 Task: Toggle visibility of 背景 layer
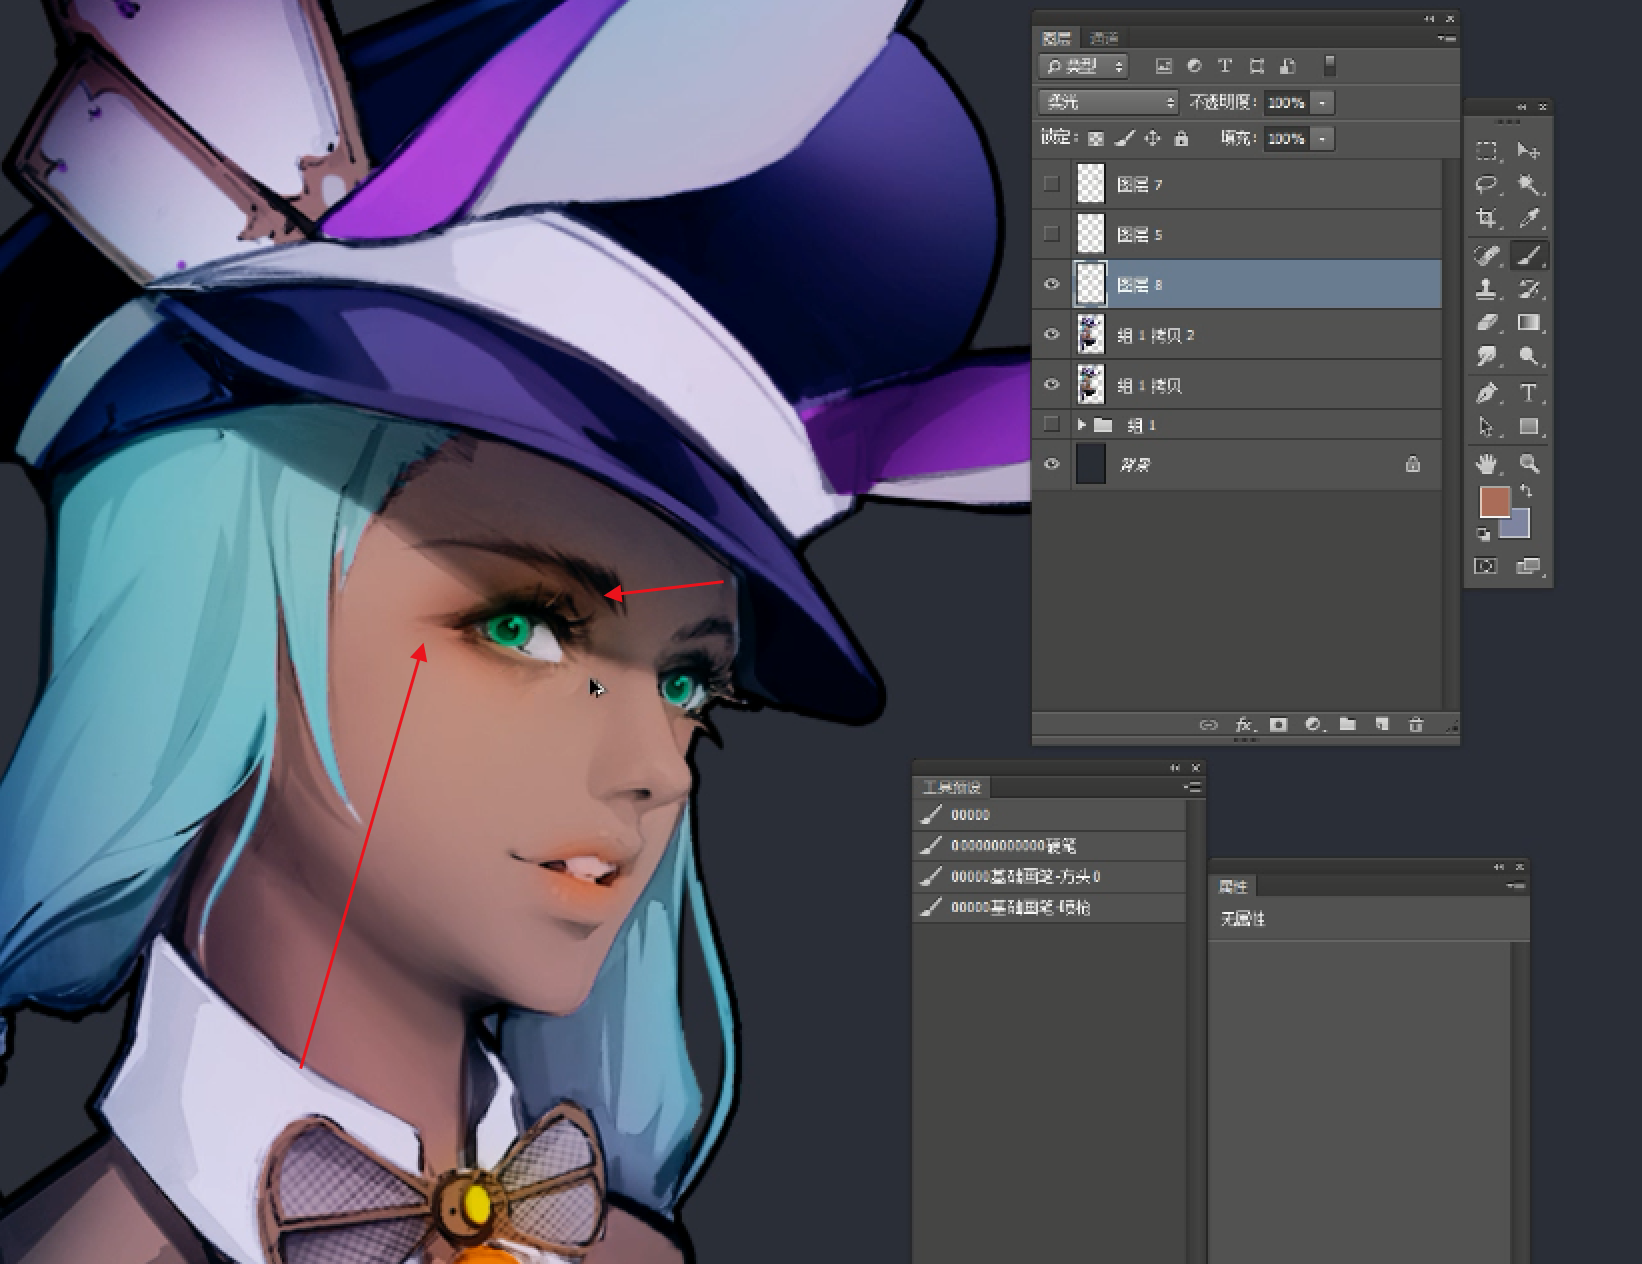point(1051,464)
